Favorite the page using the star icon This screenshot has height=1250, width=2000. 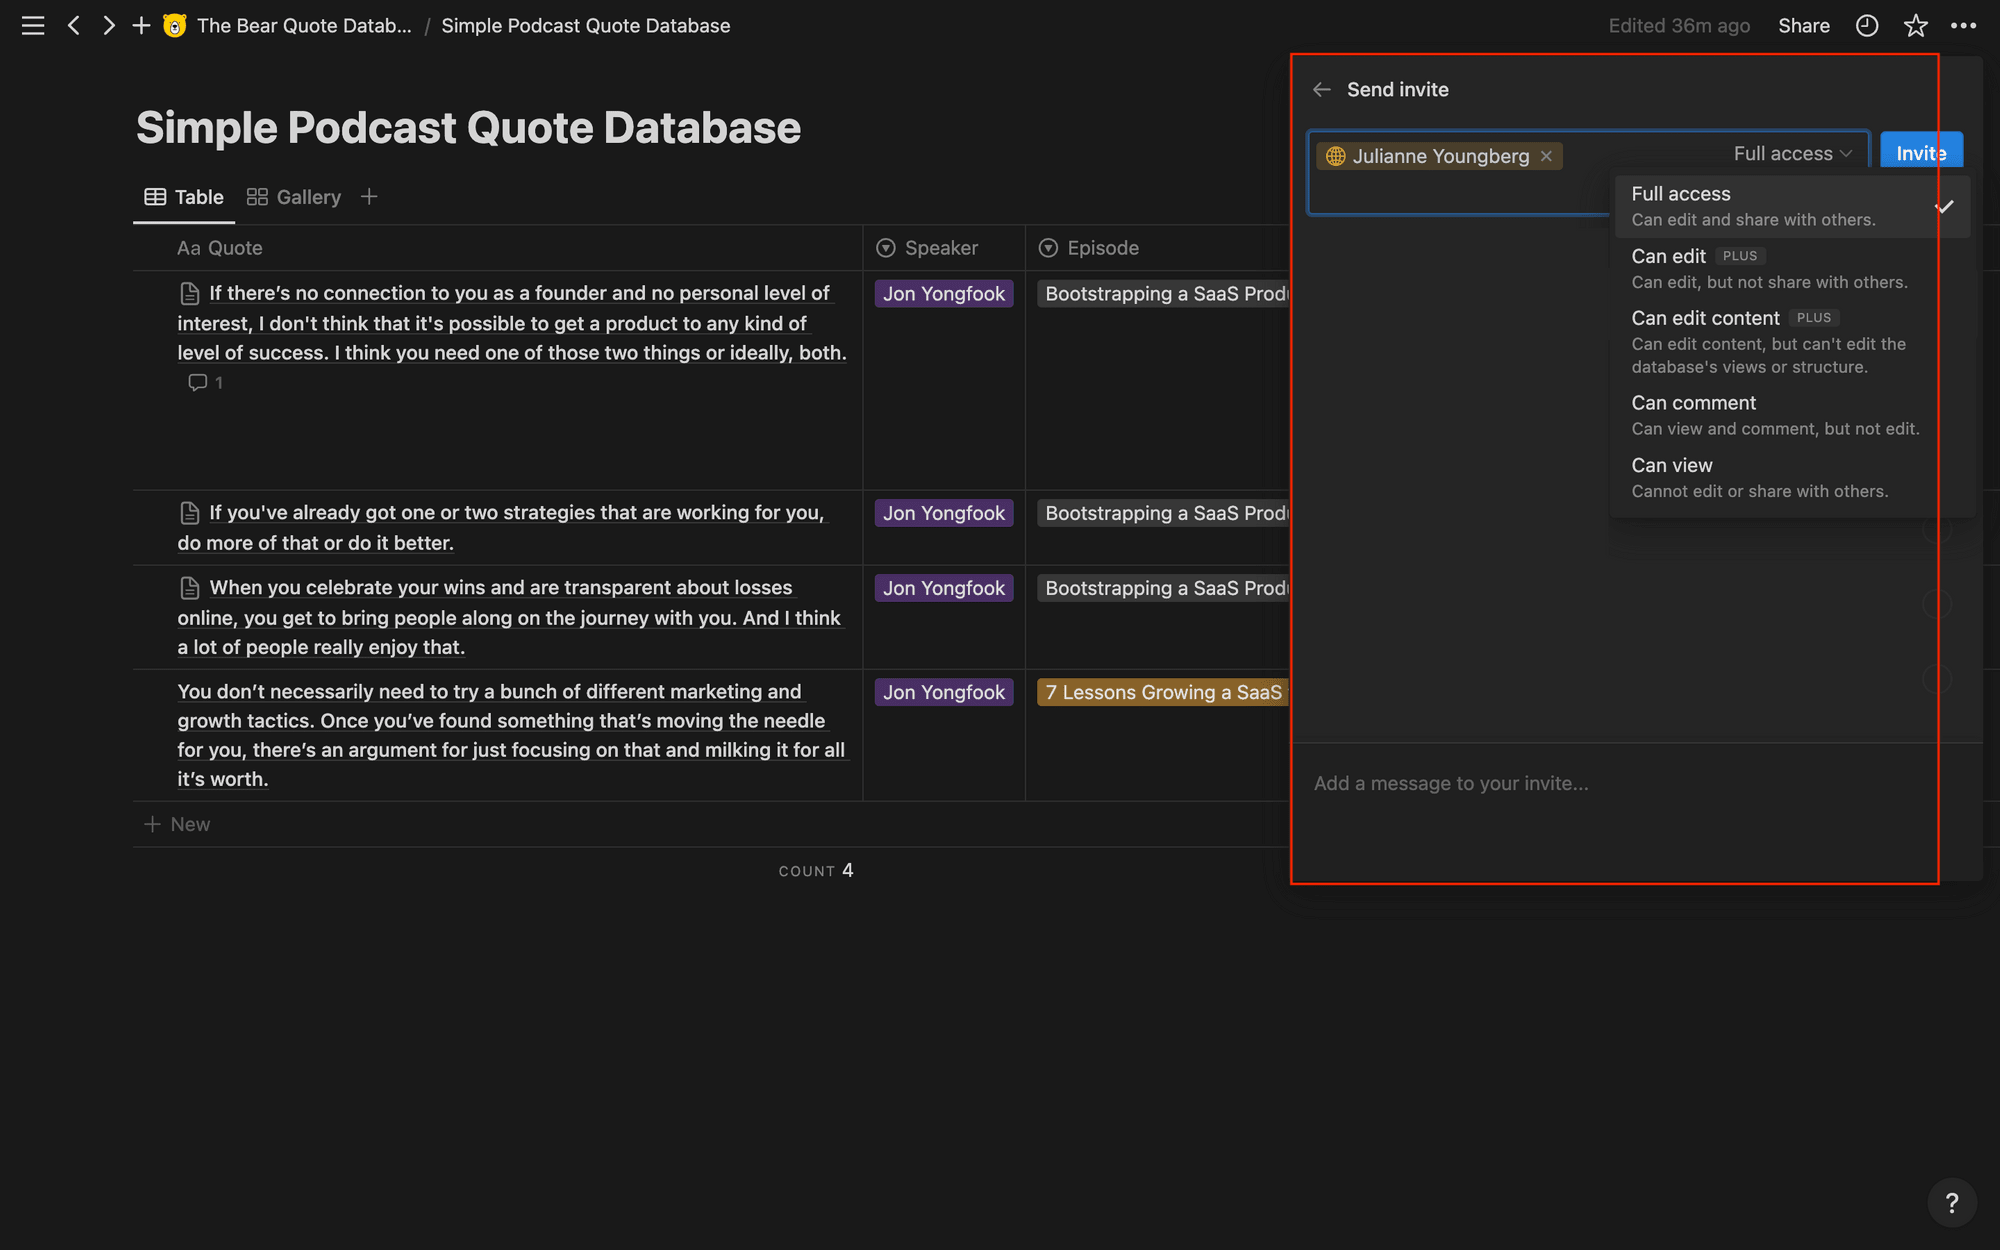[1915, 25]
